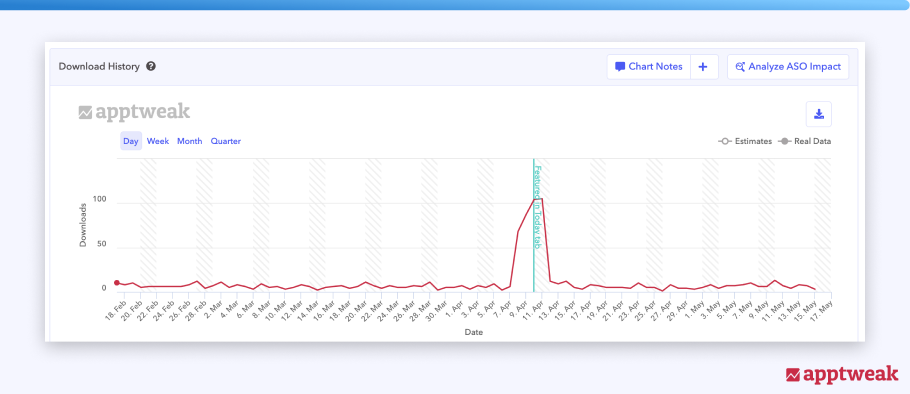
Task: Click the Chart Notes speech bubble icon
Action: pos(620,67)
